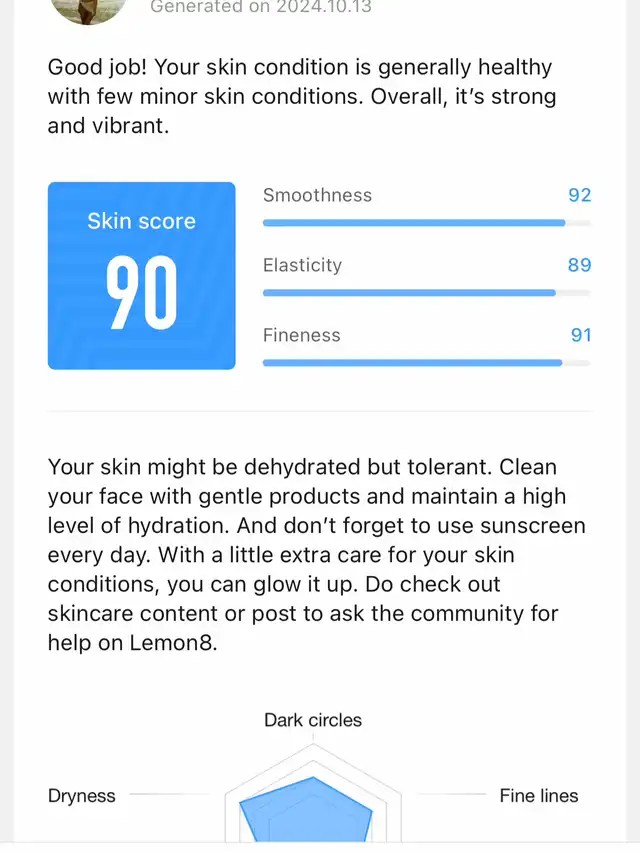Select the Elasticity label
The width and height of the screenshot is (640, 853).
303,265
